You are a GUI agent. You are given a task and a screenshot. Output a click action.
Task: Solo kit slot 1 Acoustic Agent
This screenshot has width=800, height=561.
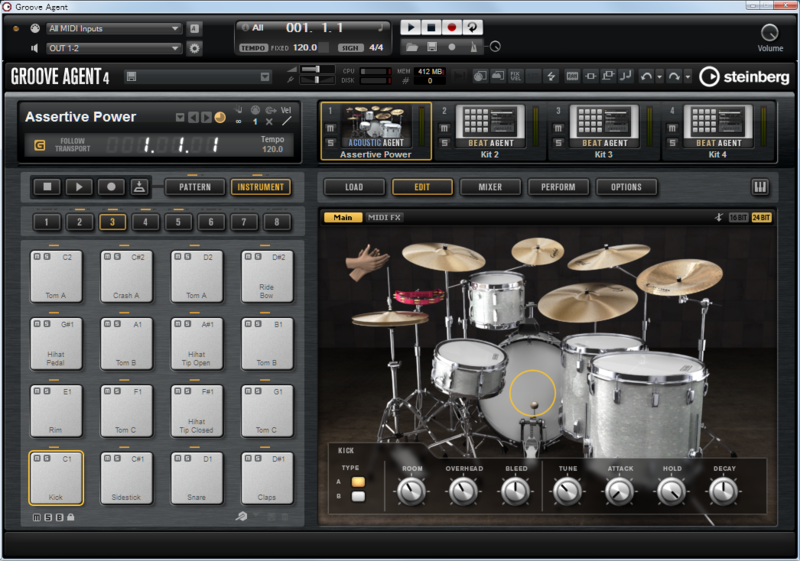(x=331, y=143)
